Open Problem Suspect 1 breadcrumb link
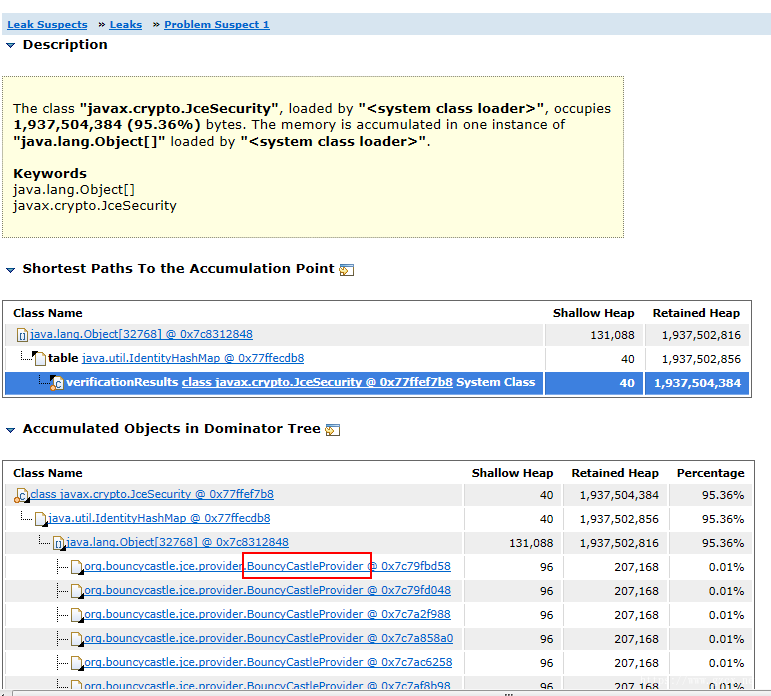 pyautogui.click(x=217, y=25)
